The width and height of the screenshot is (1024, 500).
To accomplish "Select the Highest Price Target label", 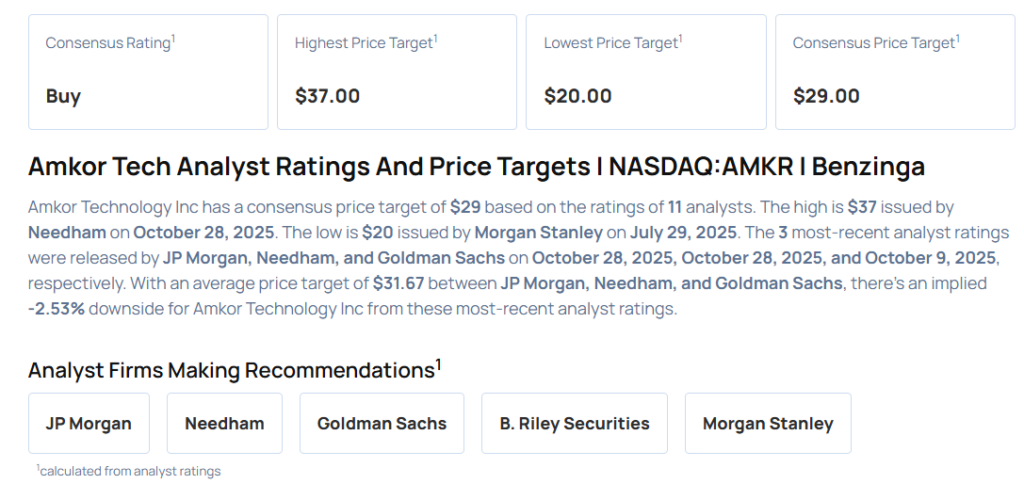I will click(366, 43).
